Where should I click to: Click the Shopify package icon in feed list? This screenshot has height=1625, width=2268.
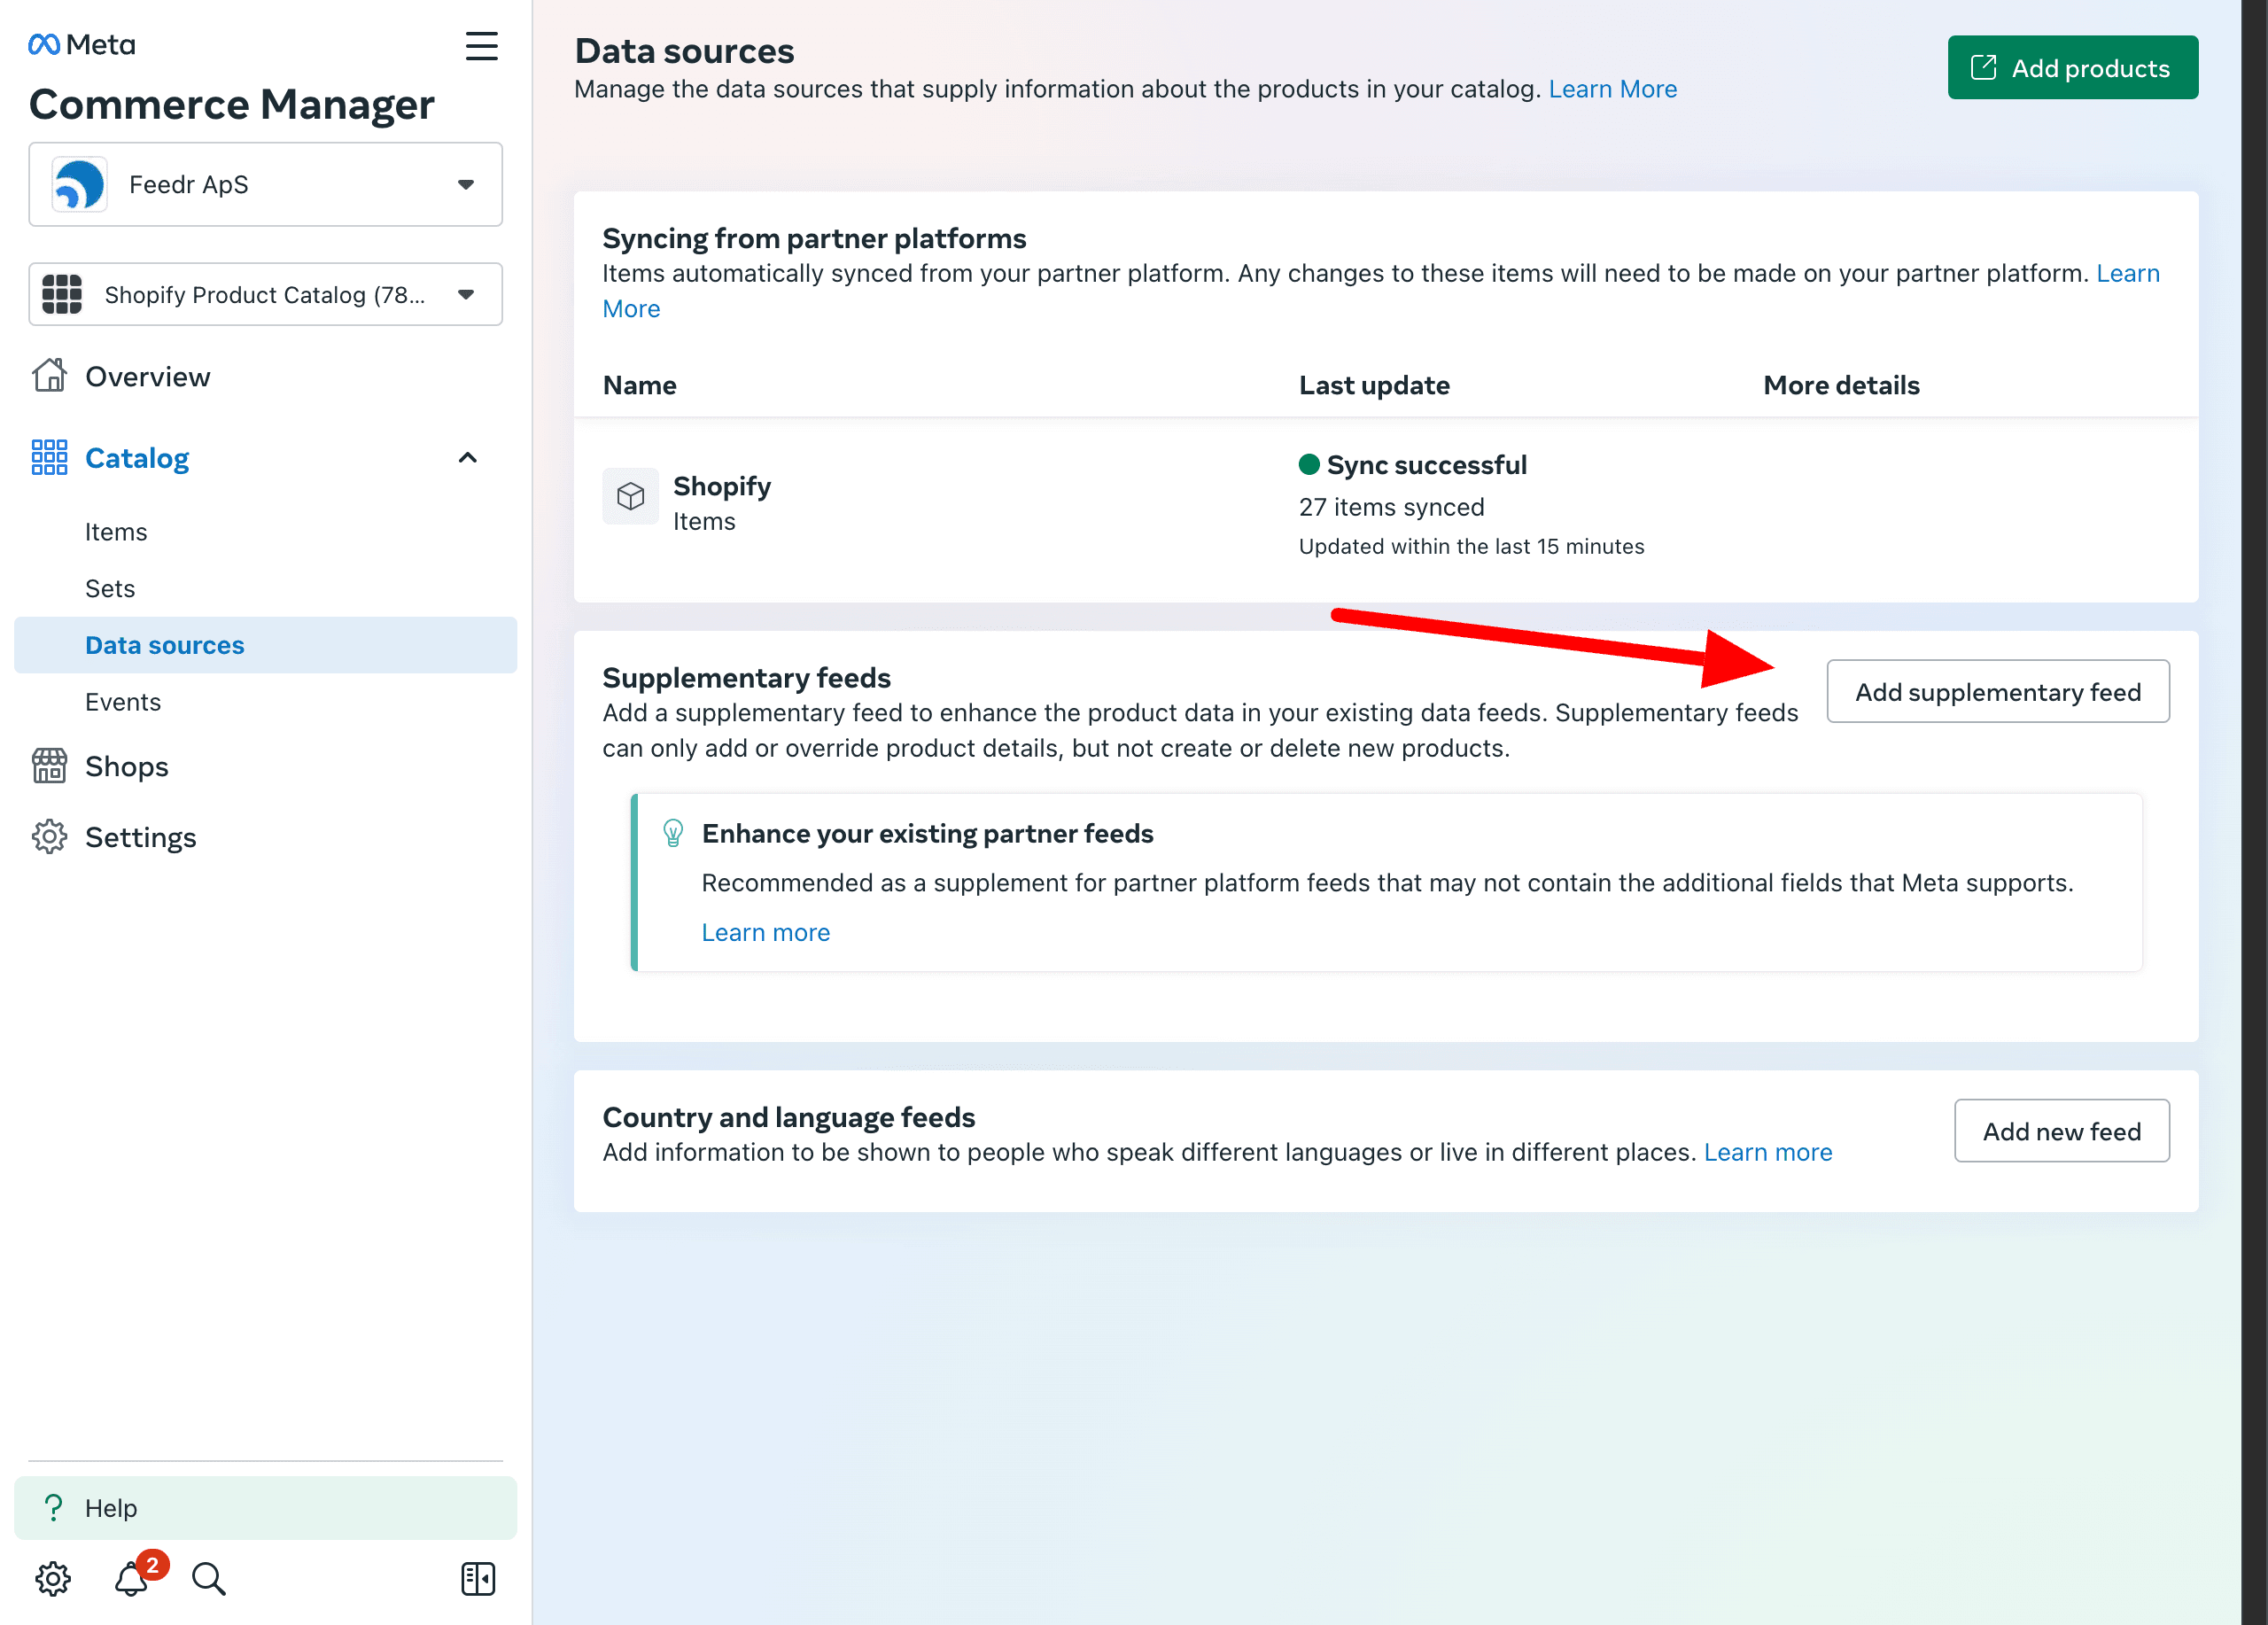pos(631,496)
